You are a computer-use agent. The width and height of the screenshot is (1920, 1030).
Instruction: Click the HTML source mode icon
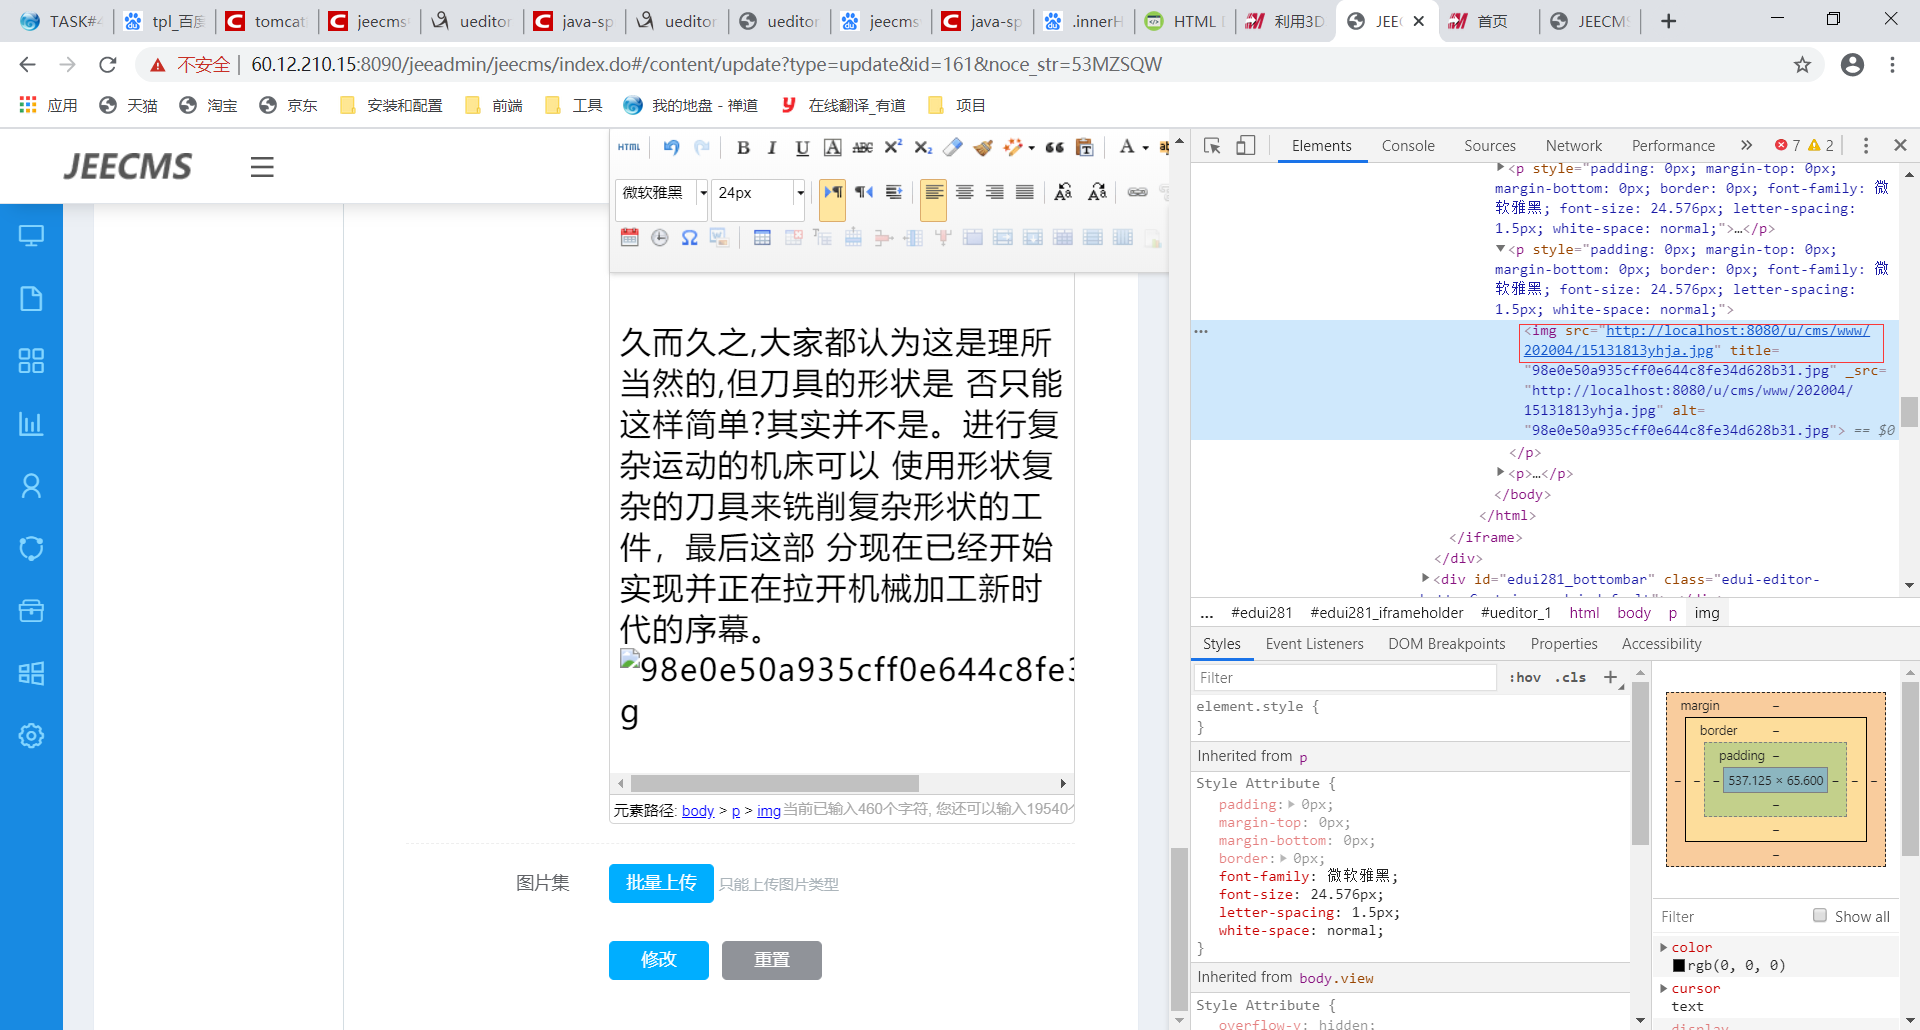click(629, 148)
